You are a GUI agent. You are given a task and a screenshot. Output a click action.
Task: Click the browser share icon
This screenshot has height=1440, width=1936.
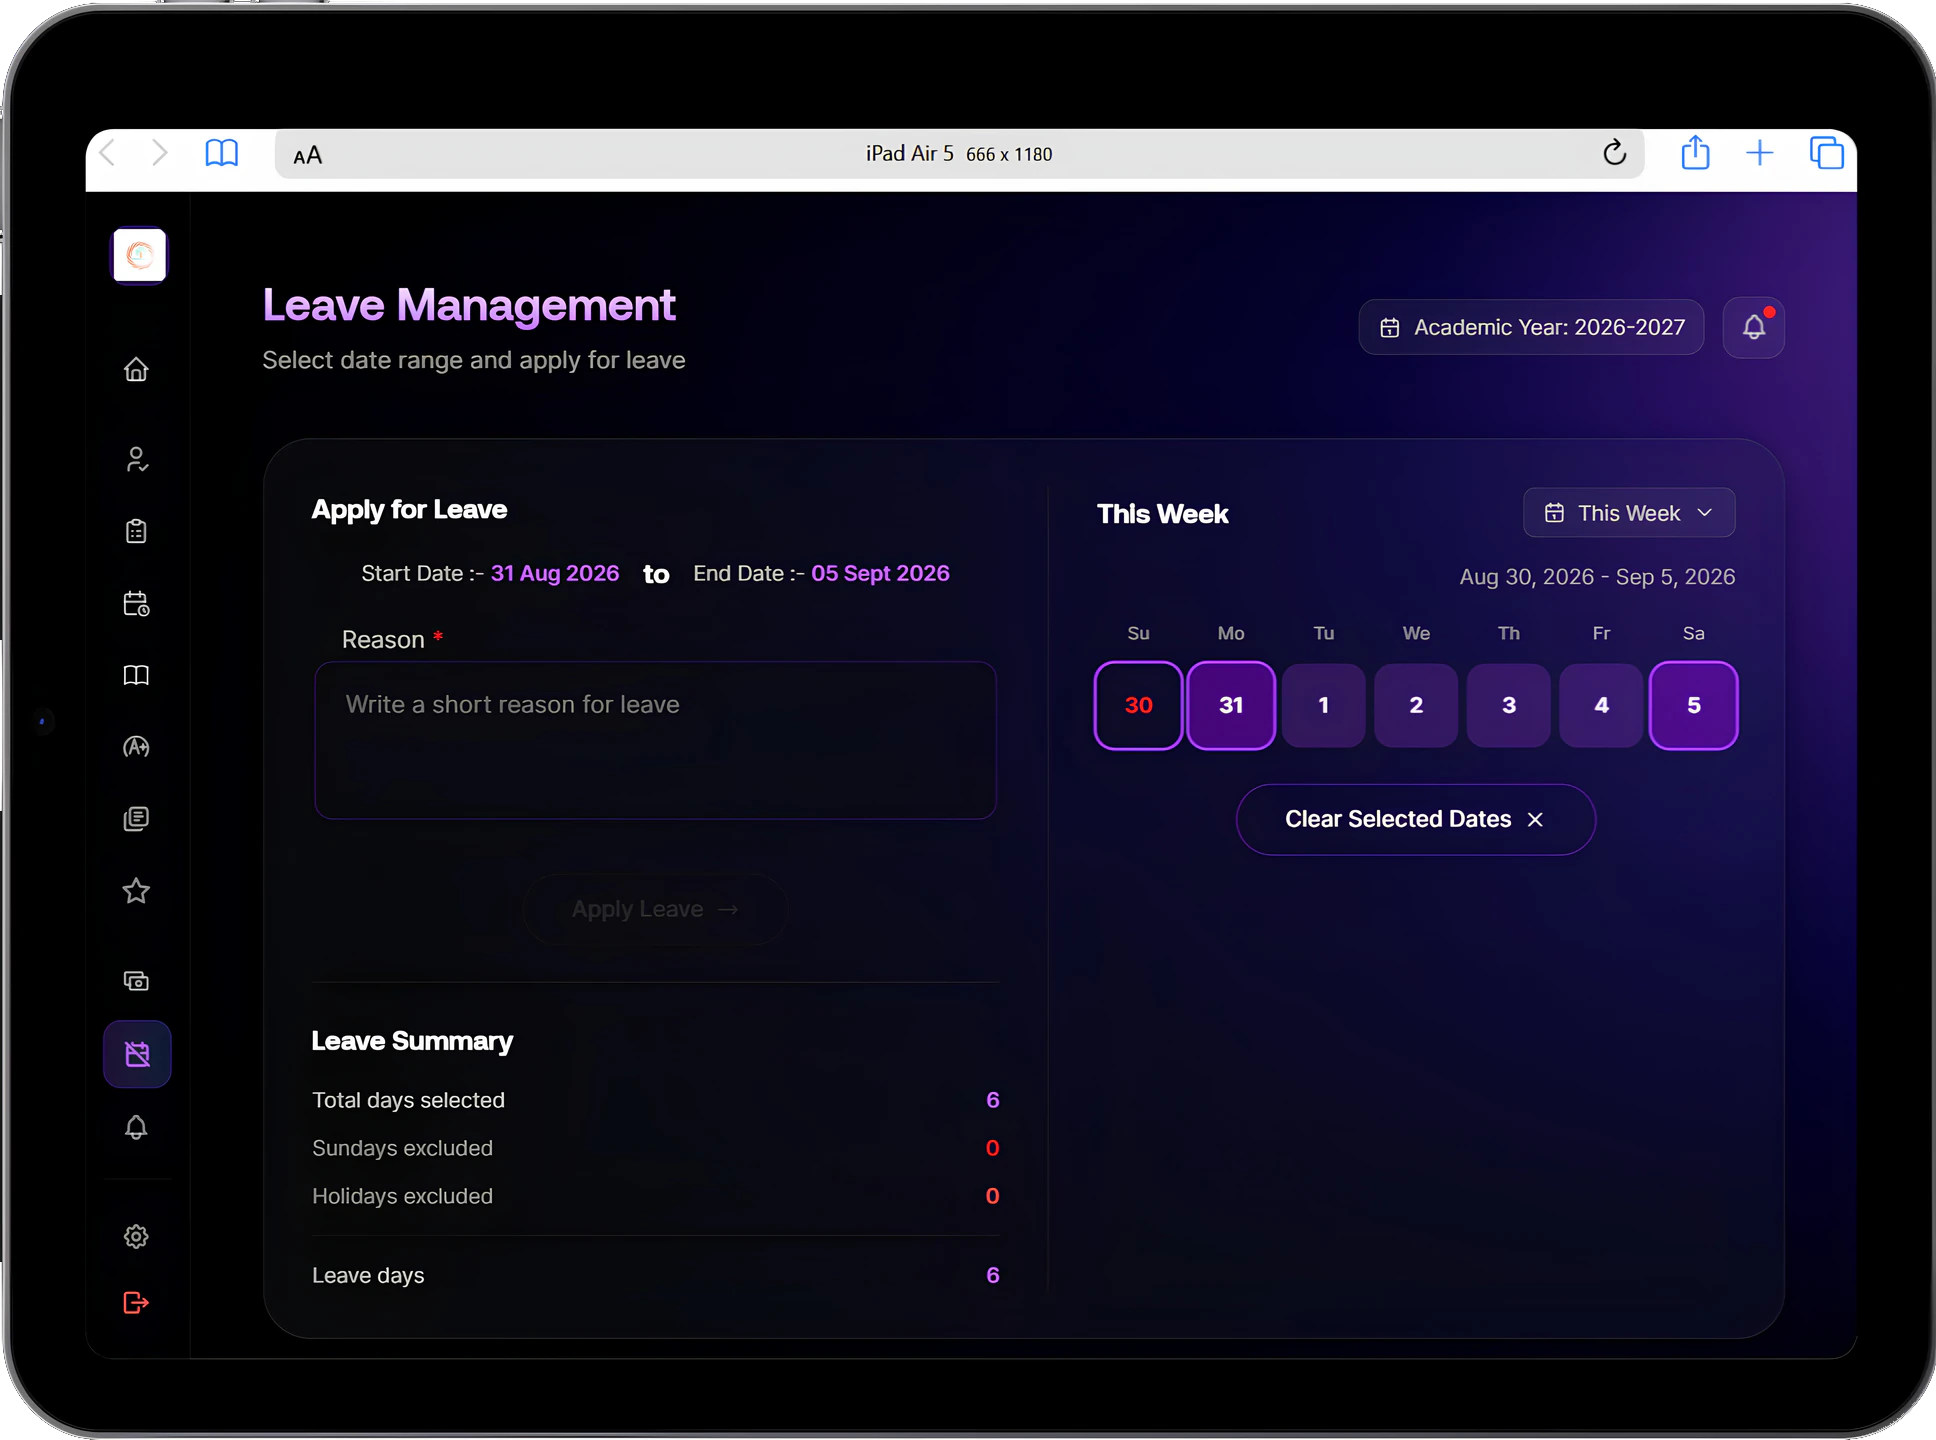[x=1695, y=153]
